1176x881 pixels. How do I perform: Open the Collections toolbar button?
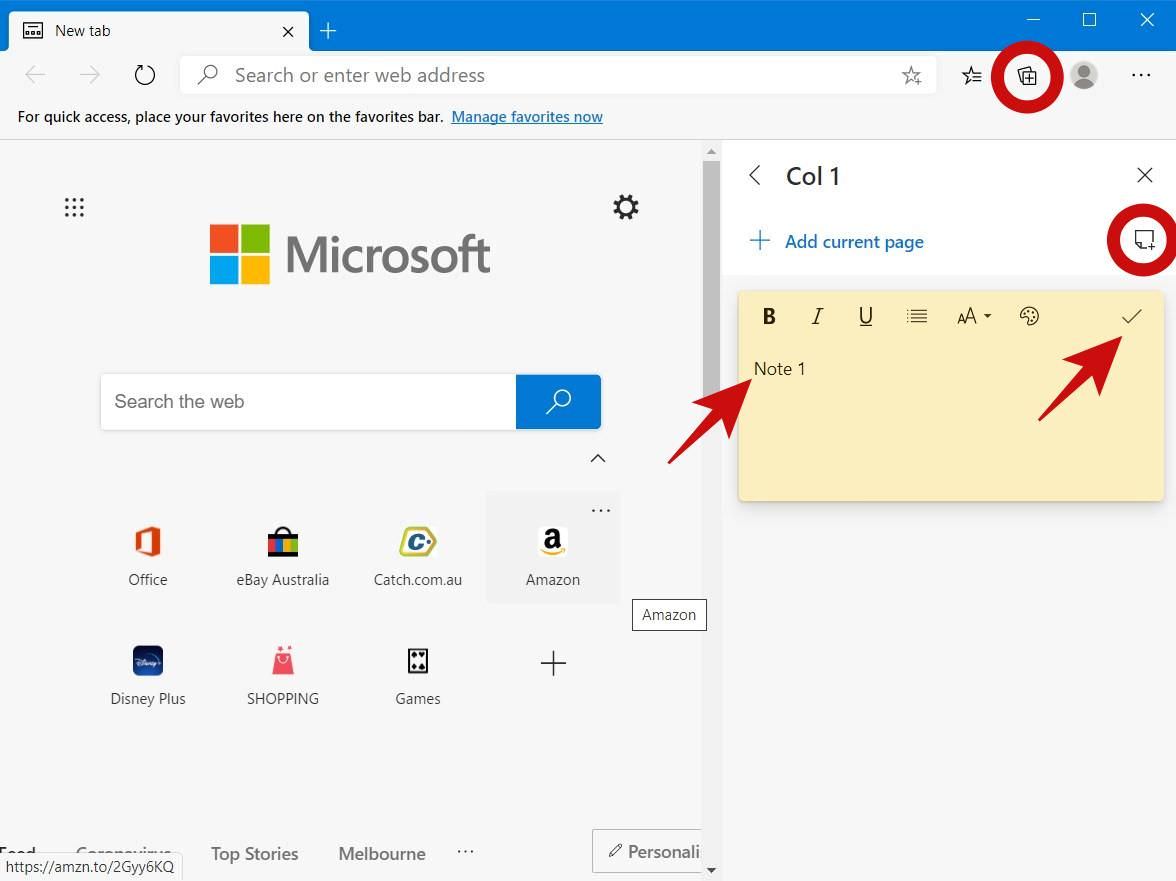(1027, 76)
